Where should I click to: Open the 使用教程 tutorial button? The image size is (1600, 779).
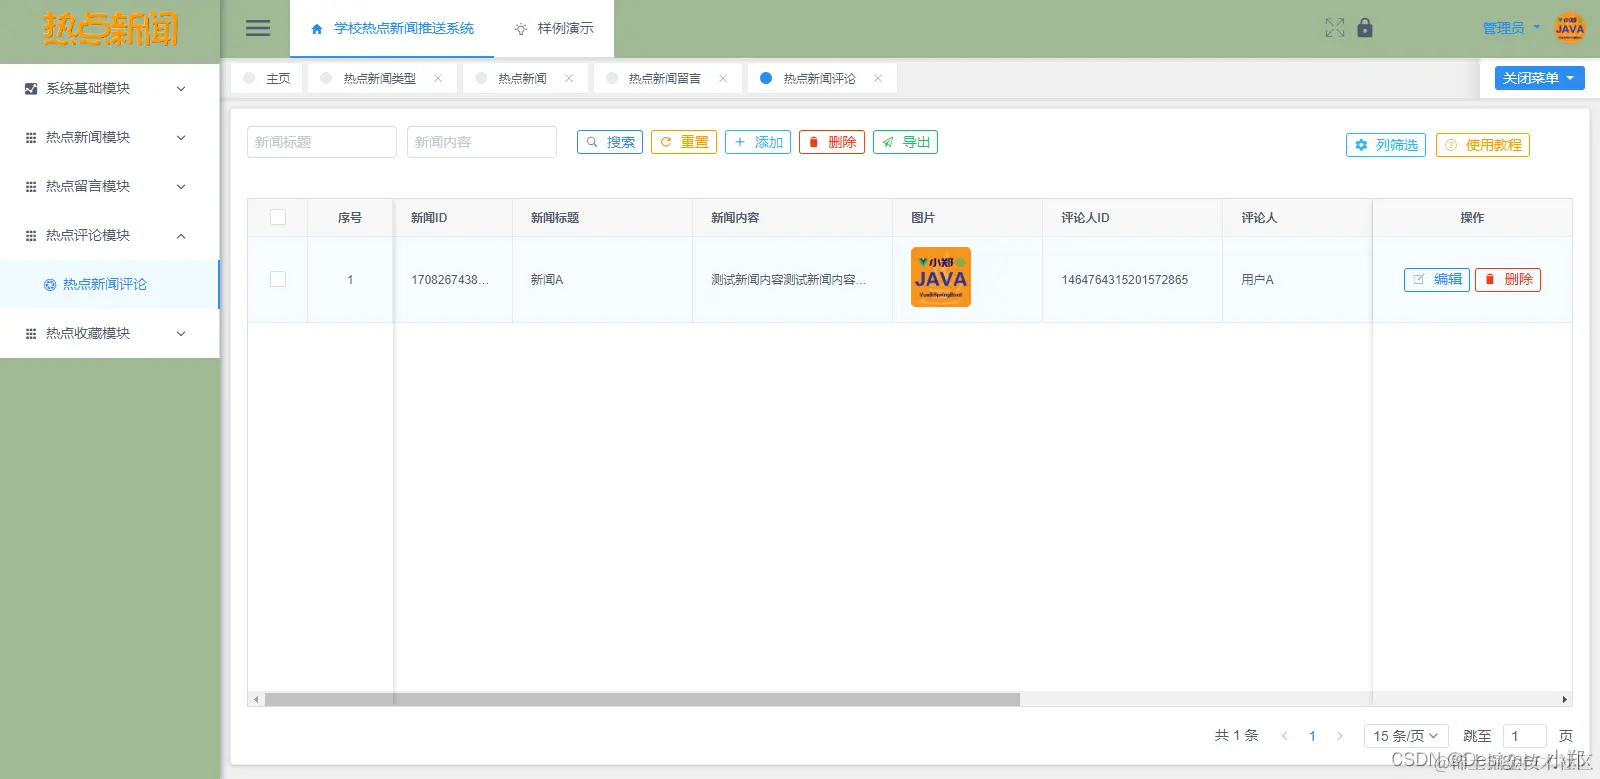coord(1483,145)
